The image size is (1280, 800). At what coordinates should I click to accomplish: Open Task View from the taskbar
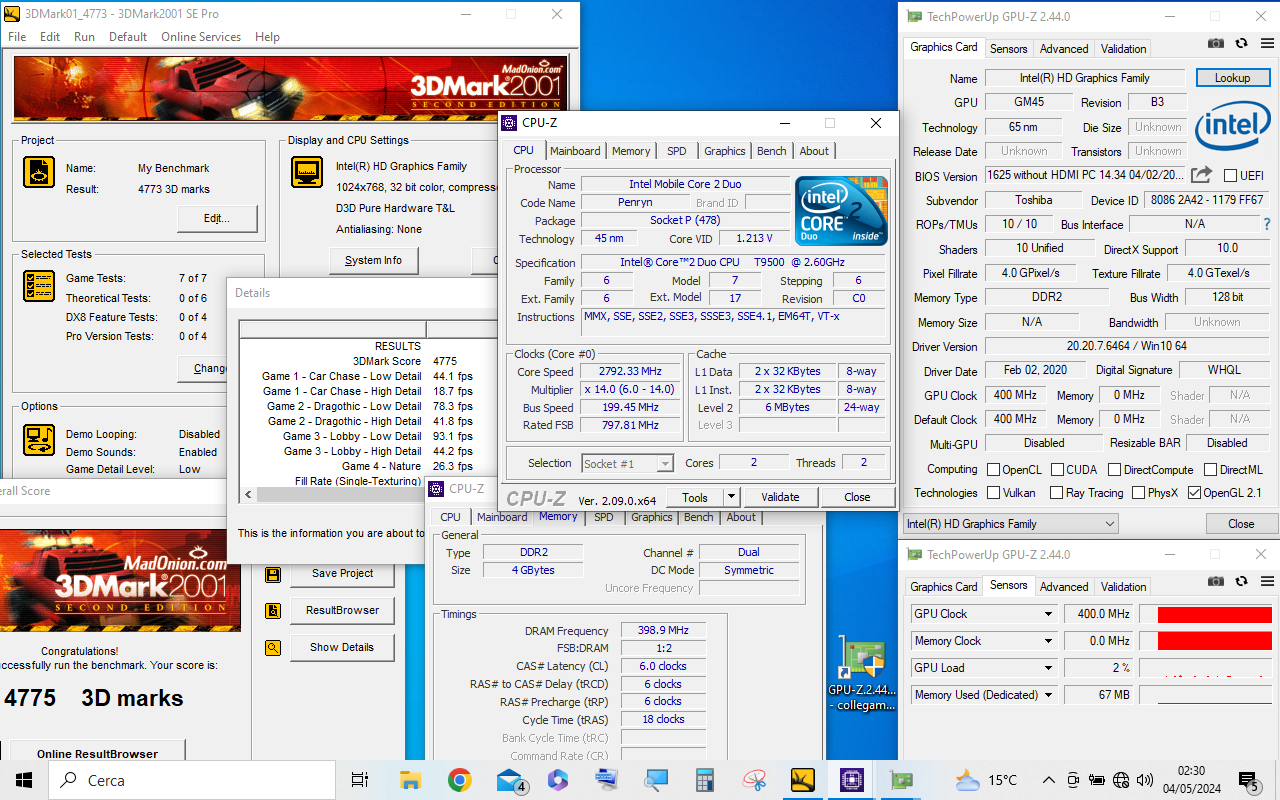(x=360, y=780)
